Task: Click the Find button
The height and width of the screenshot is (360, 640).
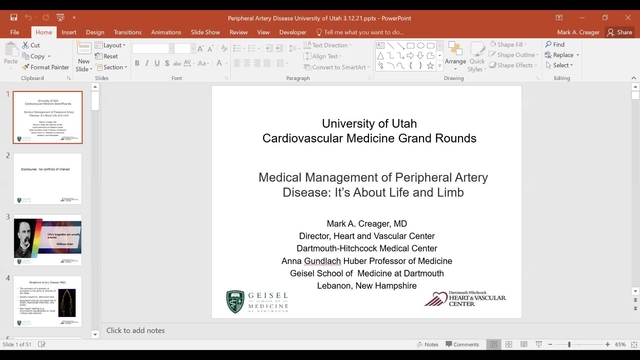Action: 555,44
